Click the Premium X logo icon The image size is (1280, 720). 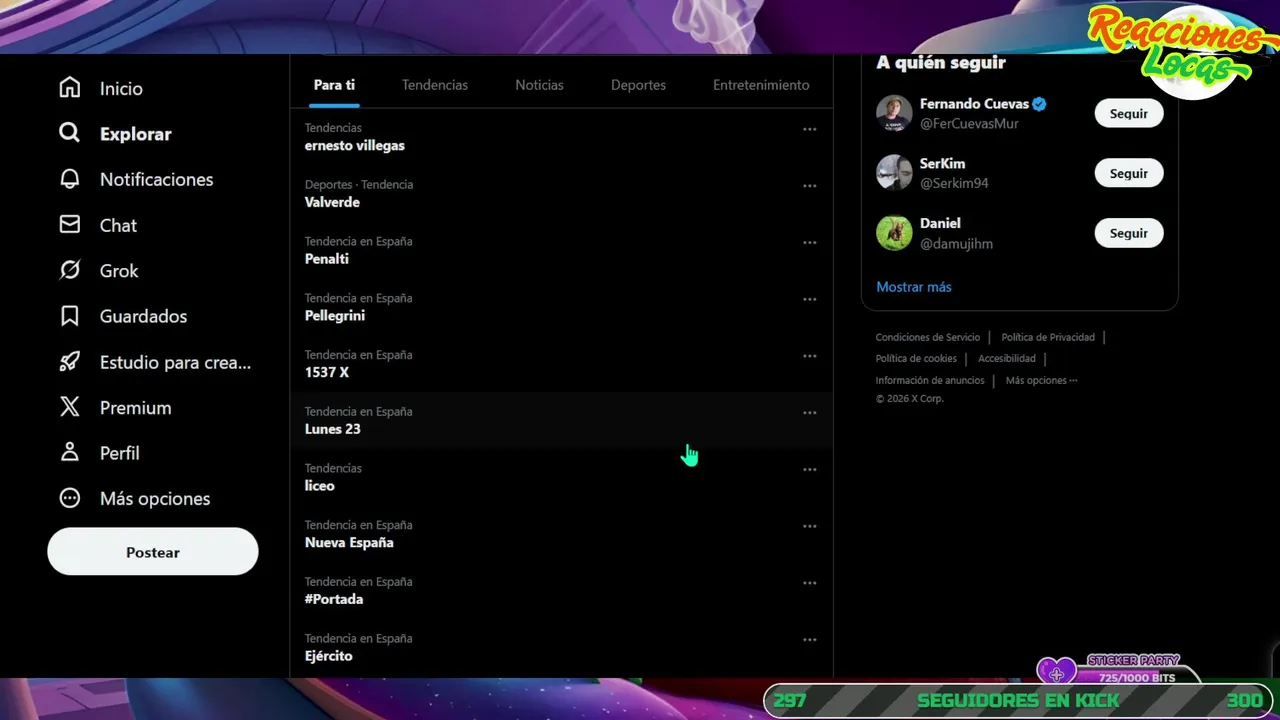pos(69,407)
